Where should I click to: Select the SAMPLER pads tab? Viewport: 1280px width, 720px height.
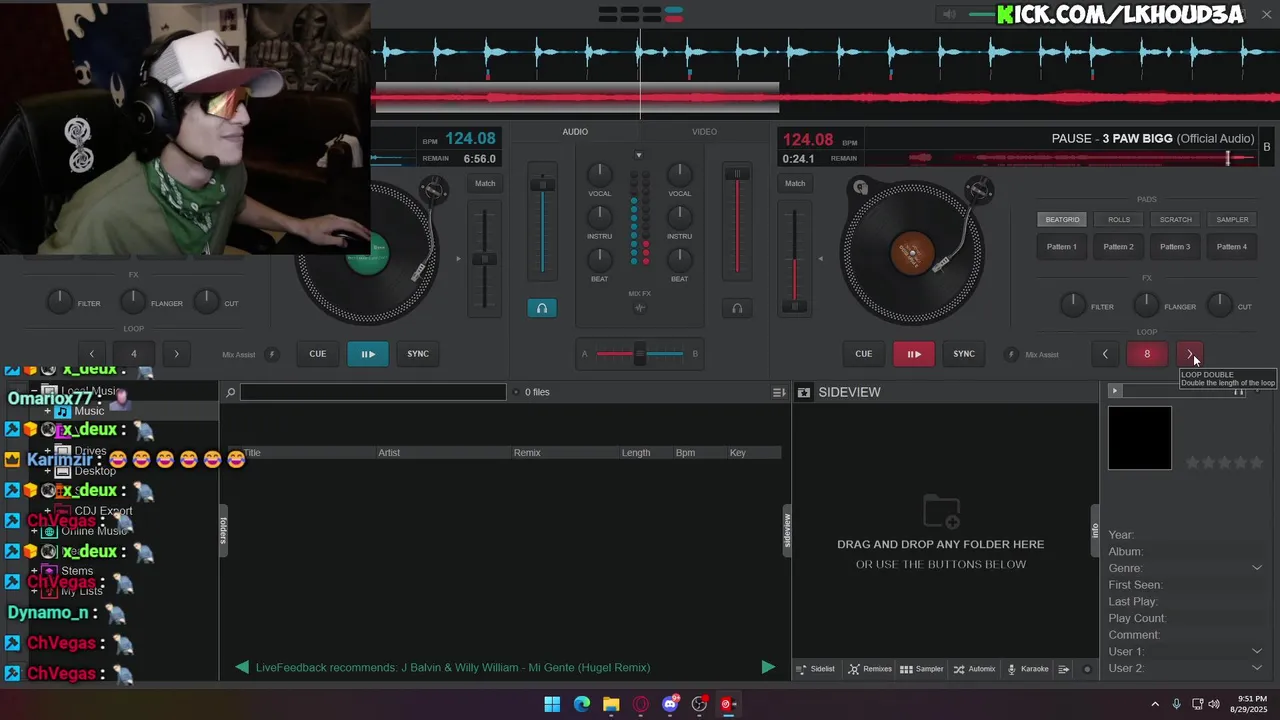pyautogui.click(x=1232, y=220)
